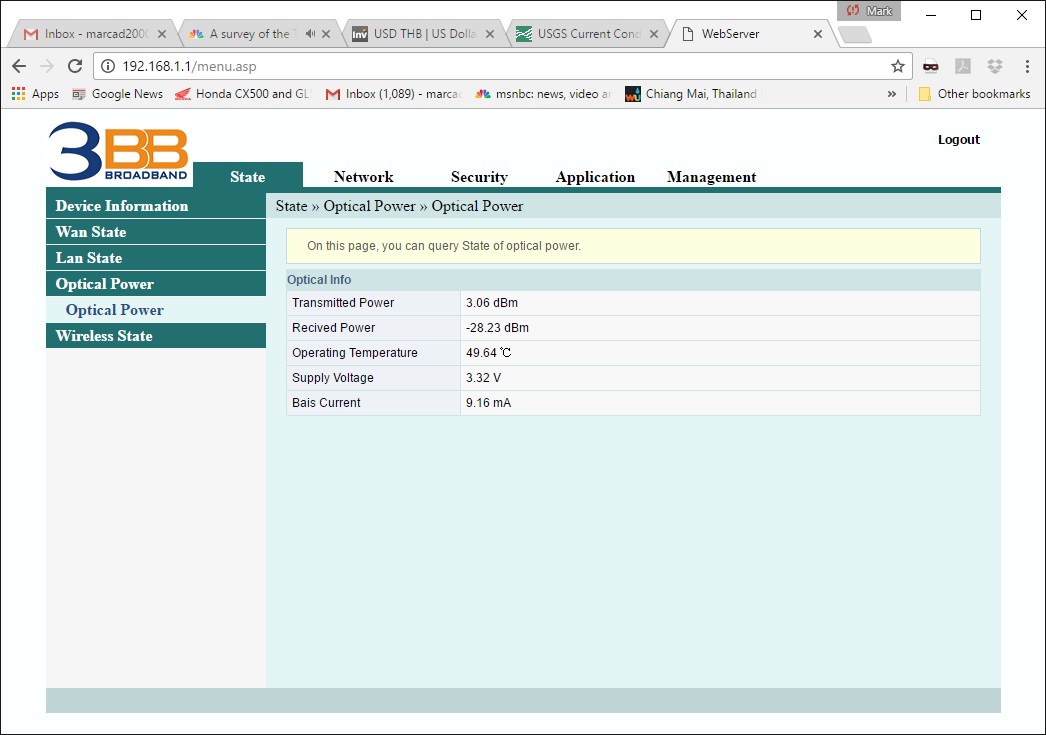Click the Recived Power value -28.23 dBm
The height and width of the screenshot is (735, 1046).
(x=497, y=327)
